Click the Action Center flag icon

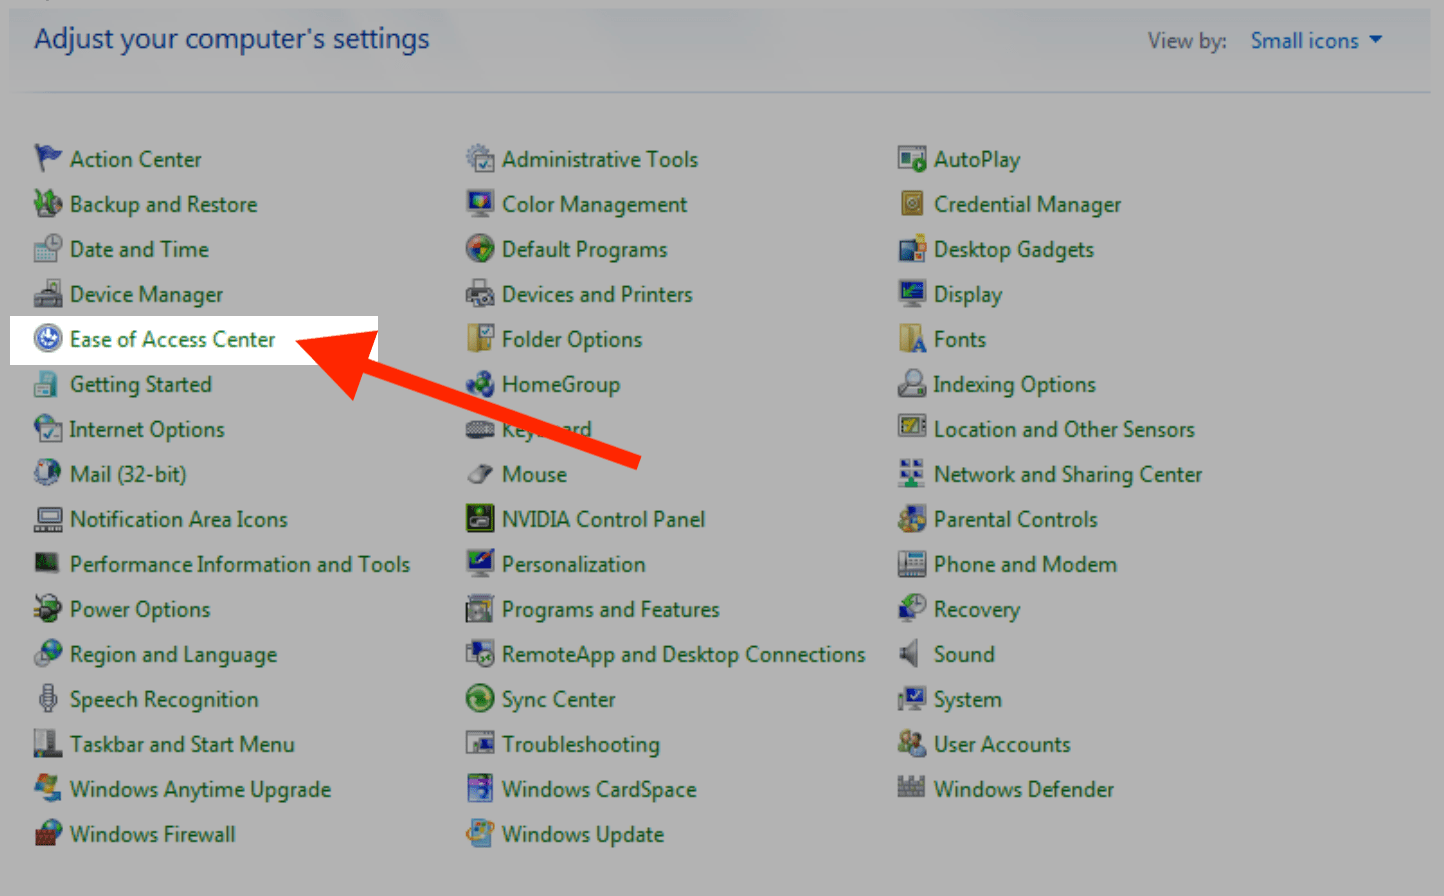click(x=47, y=158)
